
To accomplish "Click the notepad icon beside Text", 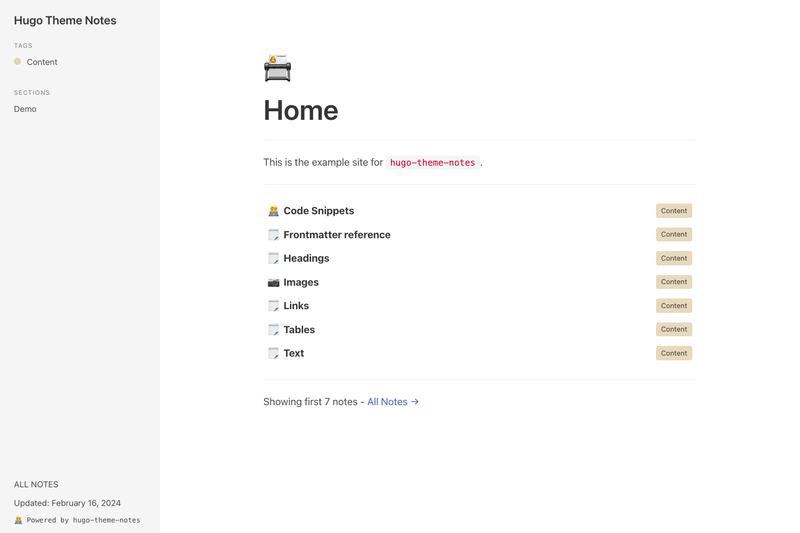I will click(273, 353).
